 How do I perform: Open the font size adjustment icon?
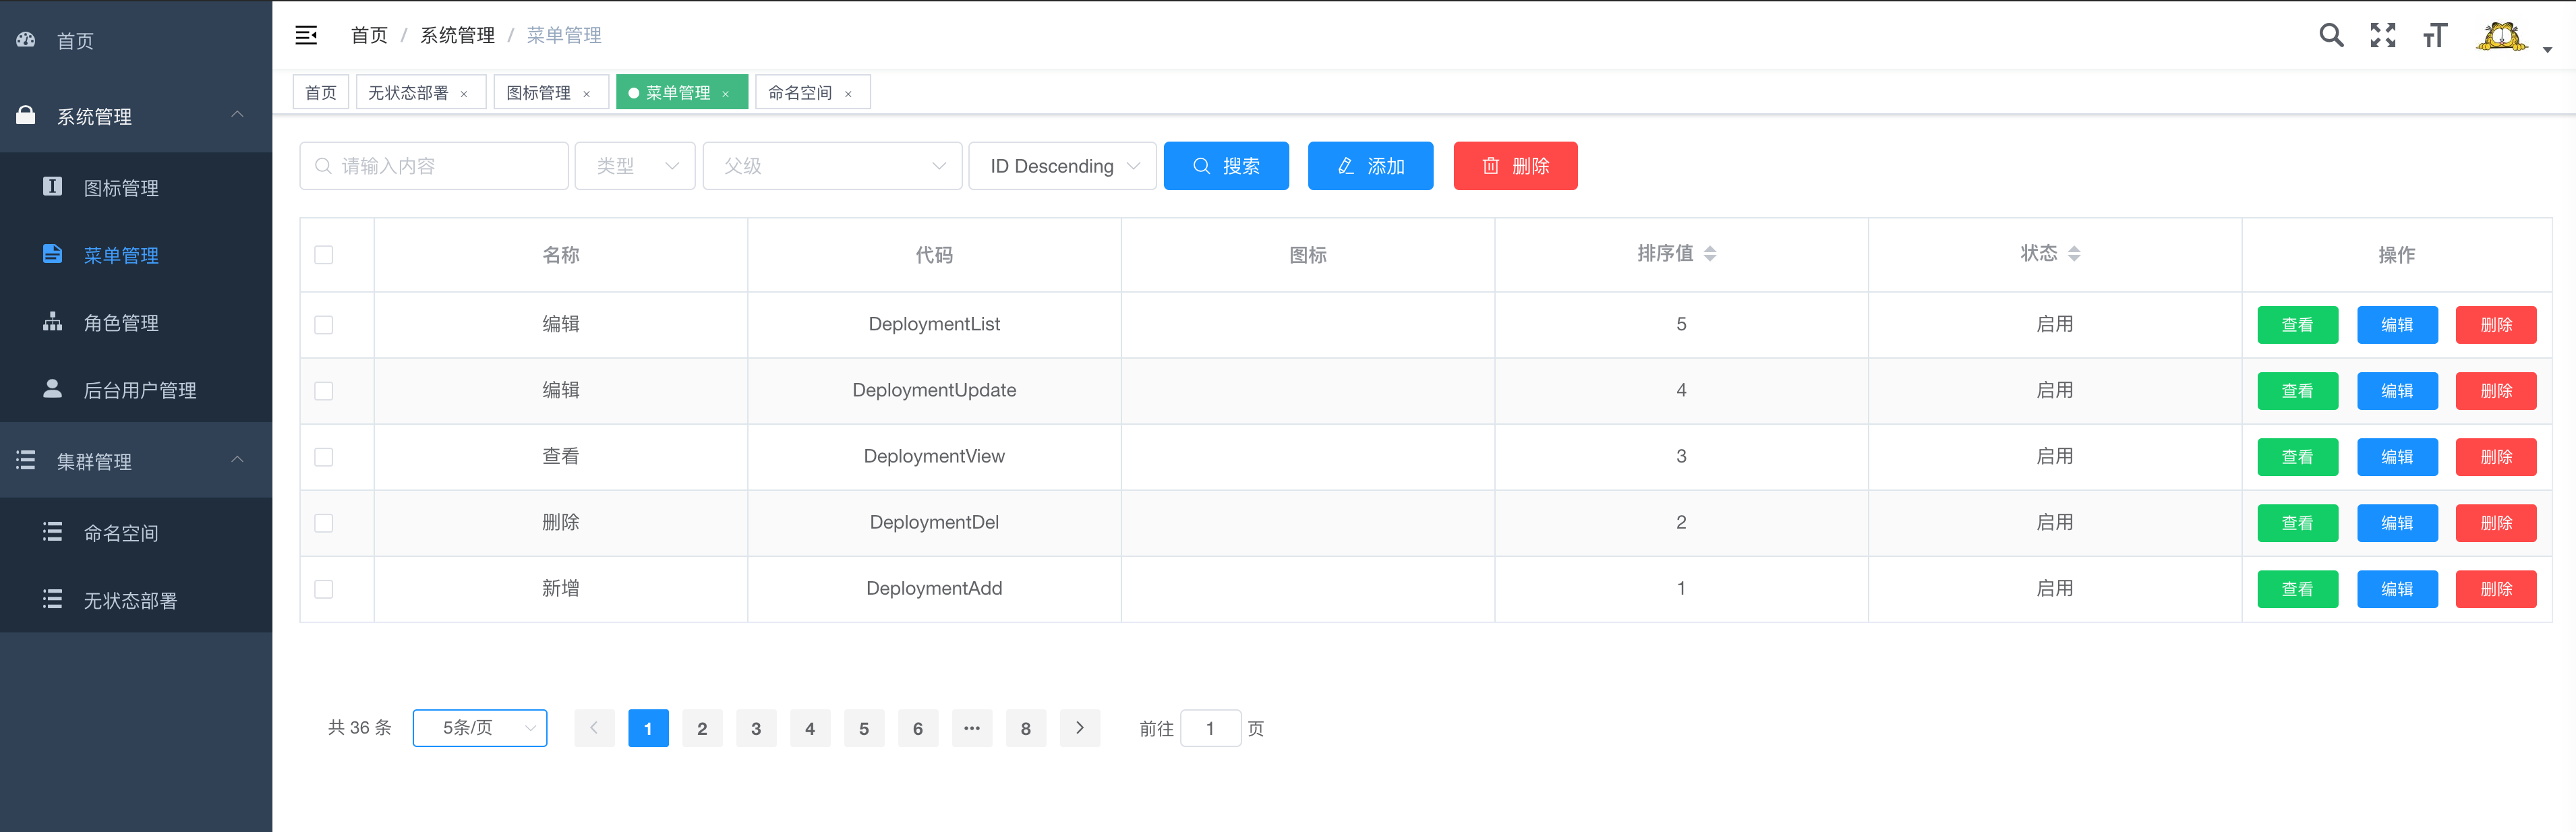coord(2434,36)
